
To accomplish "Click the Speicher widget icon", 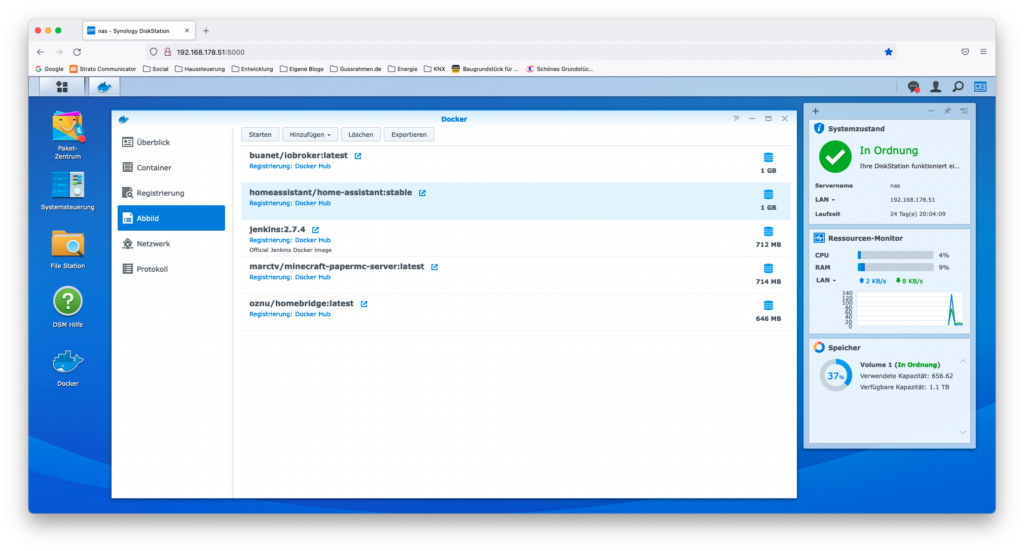I will [819, 347].
